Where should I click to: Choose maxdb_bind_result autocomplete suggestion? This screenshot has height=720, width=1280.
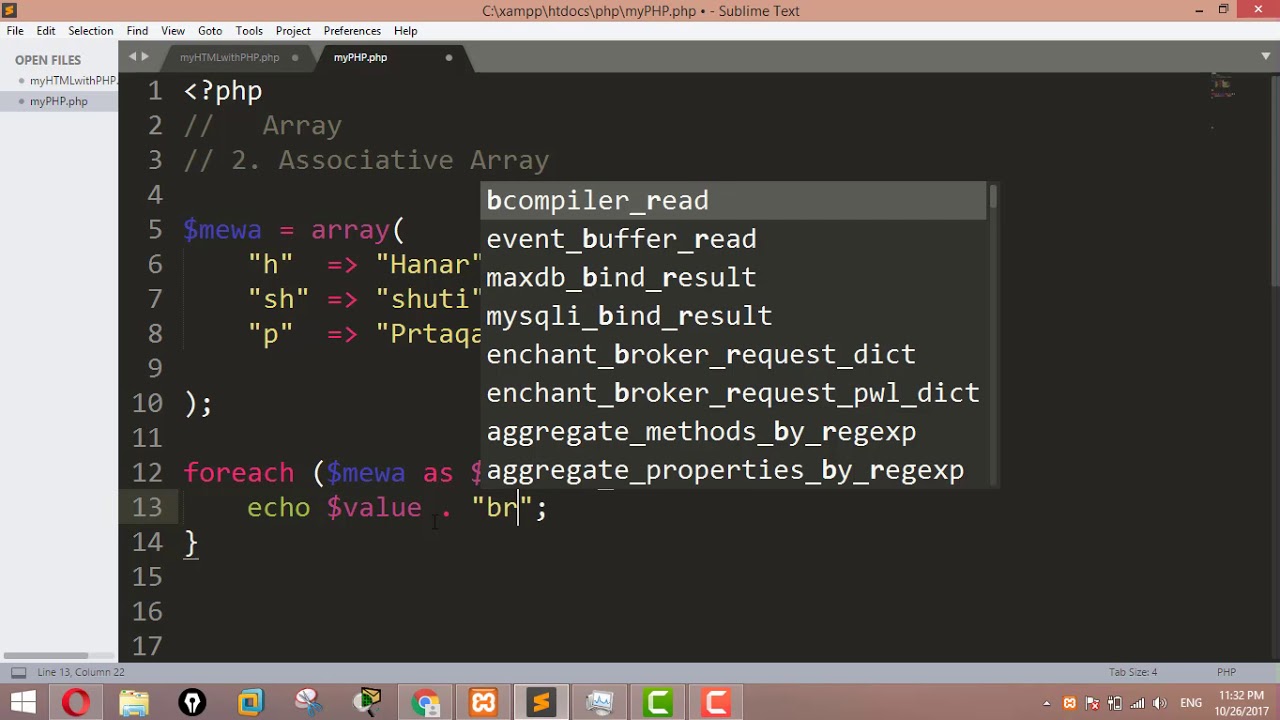click(735, 277)
